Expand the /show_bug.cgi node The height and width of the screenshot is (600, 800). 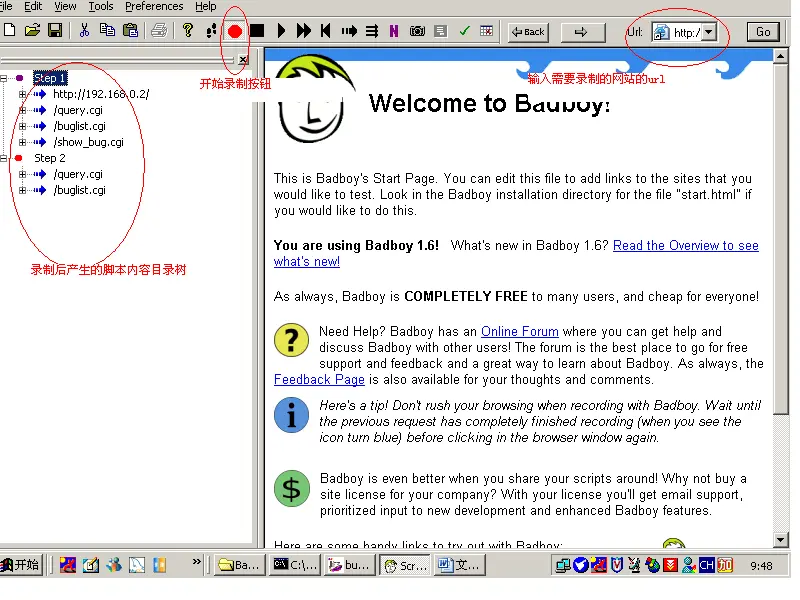[22, 142]
